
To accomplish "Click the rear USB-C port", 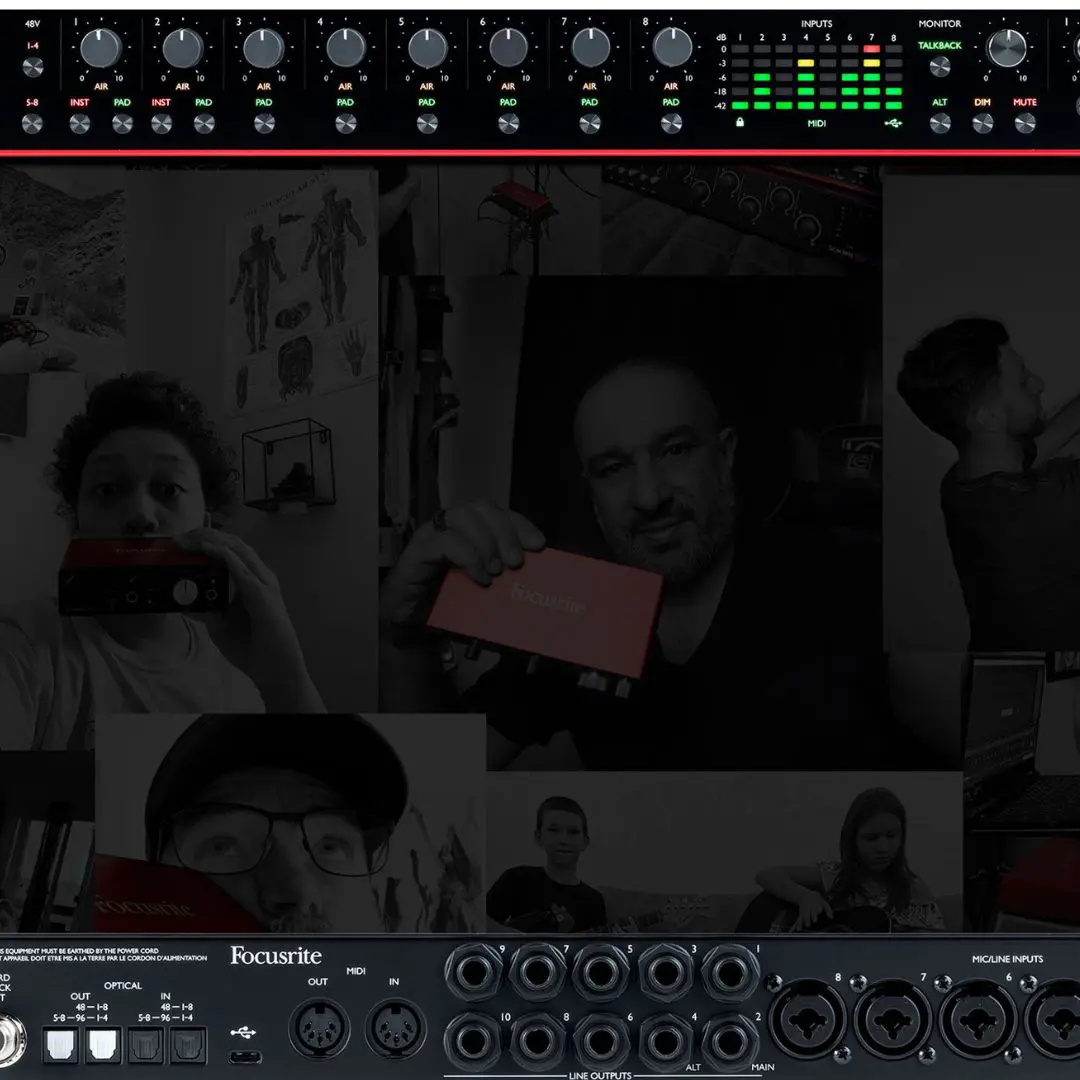I will tap(245, 1057).
